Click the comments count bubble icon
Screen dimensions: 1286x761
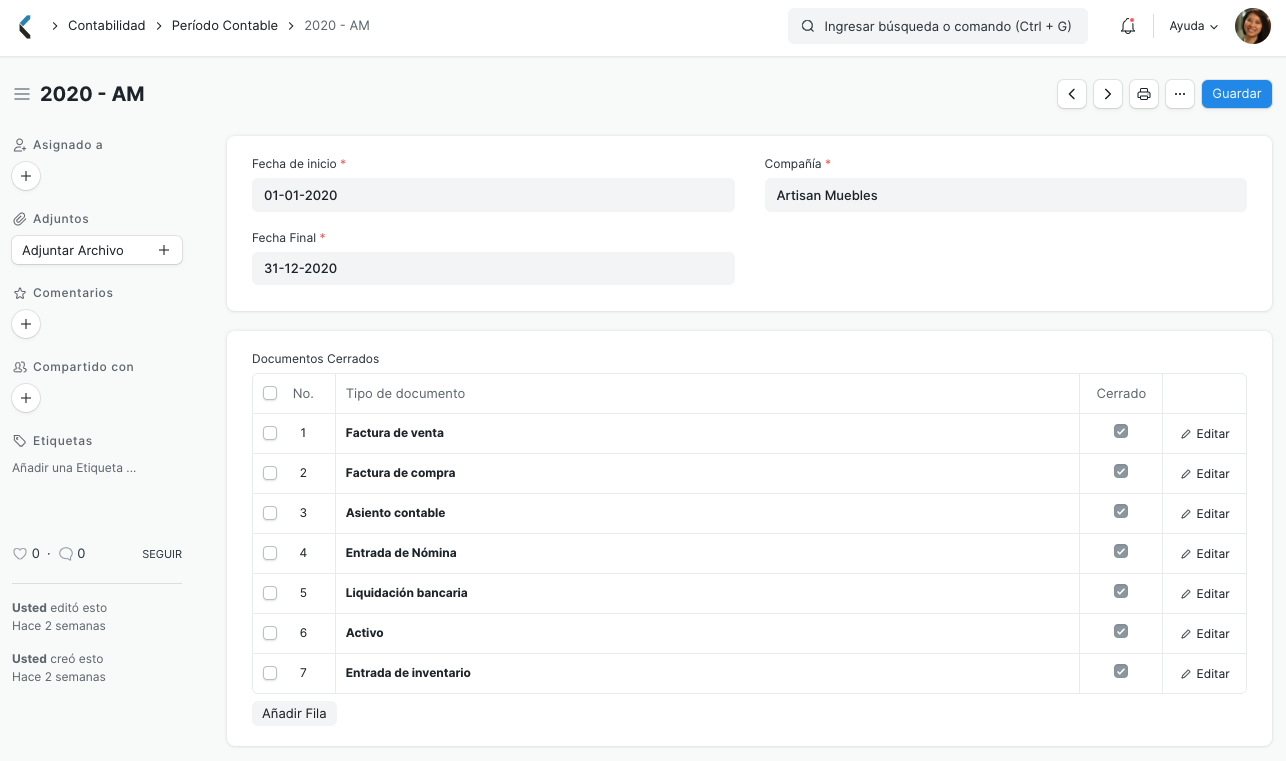click(65, 554)
